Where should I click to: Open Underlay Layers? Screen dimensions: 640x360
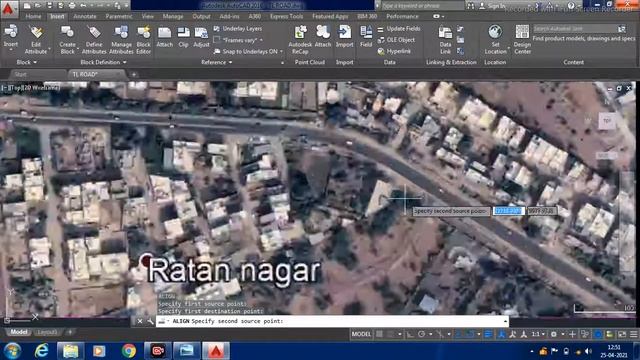[x=238, y=29]
